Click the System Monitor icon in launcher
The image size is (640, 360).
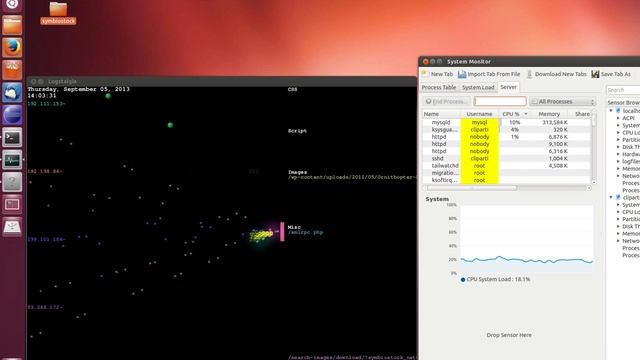pyautogui.click(x=12, y=160)
